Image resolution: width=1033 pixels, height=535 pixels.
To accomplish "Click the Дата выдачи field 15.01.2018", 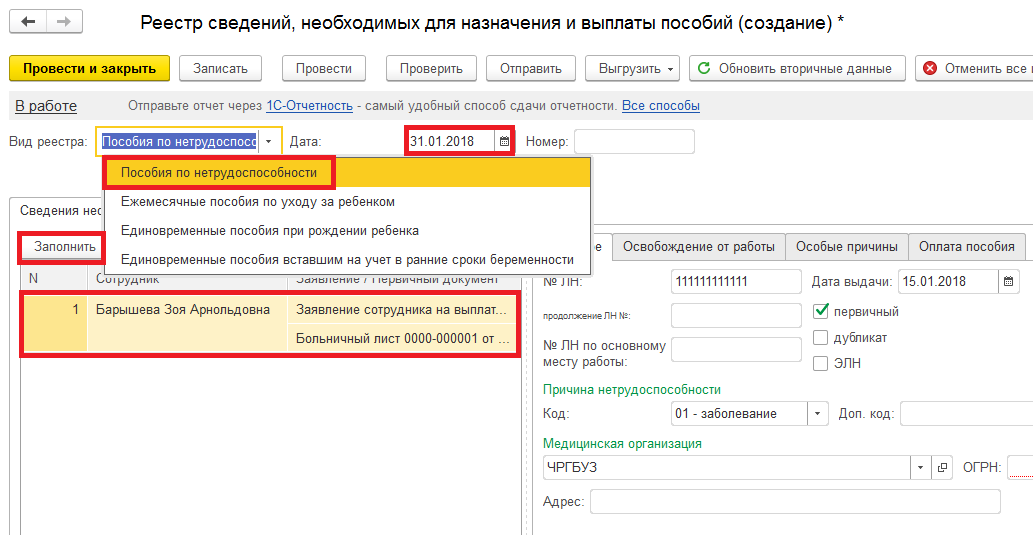I will [948, 281].
